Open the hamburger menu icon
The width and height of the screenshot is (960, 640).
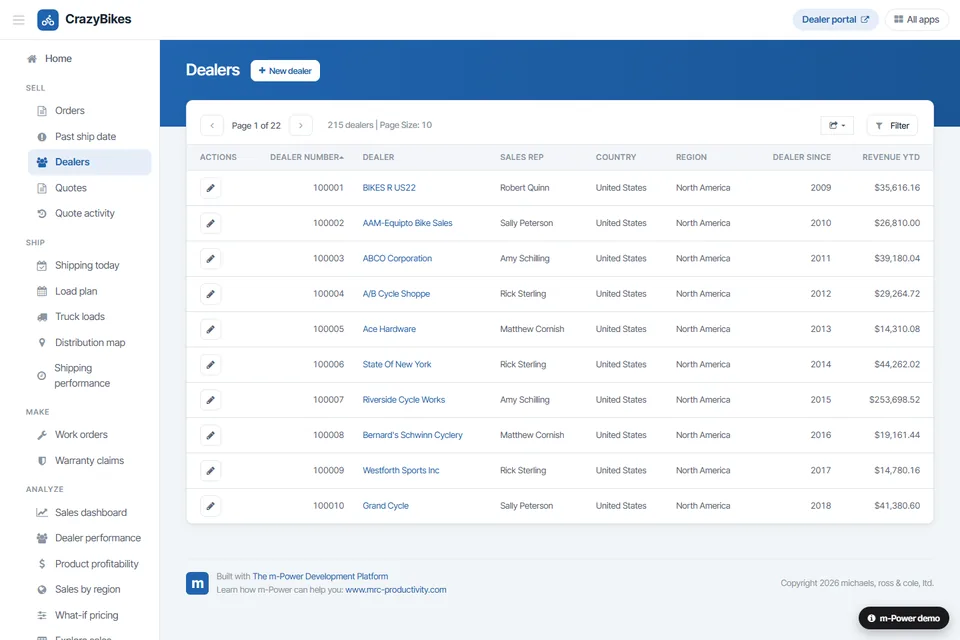tap(18, 20)
